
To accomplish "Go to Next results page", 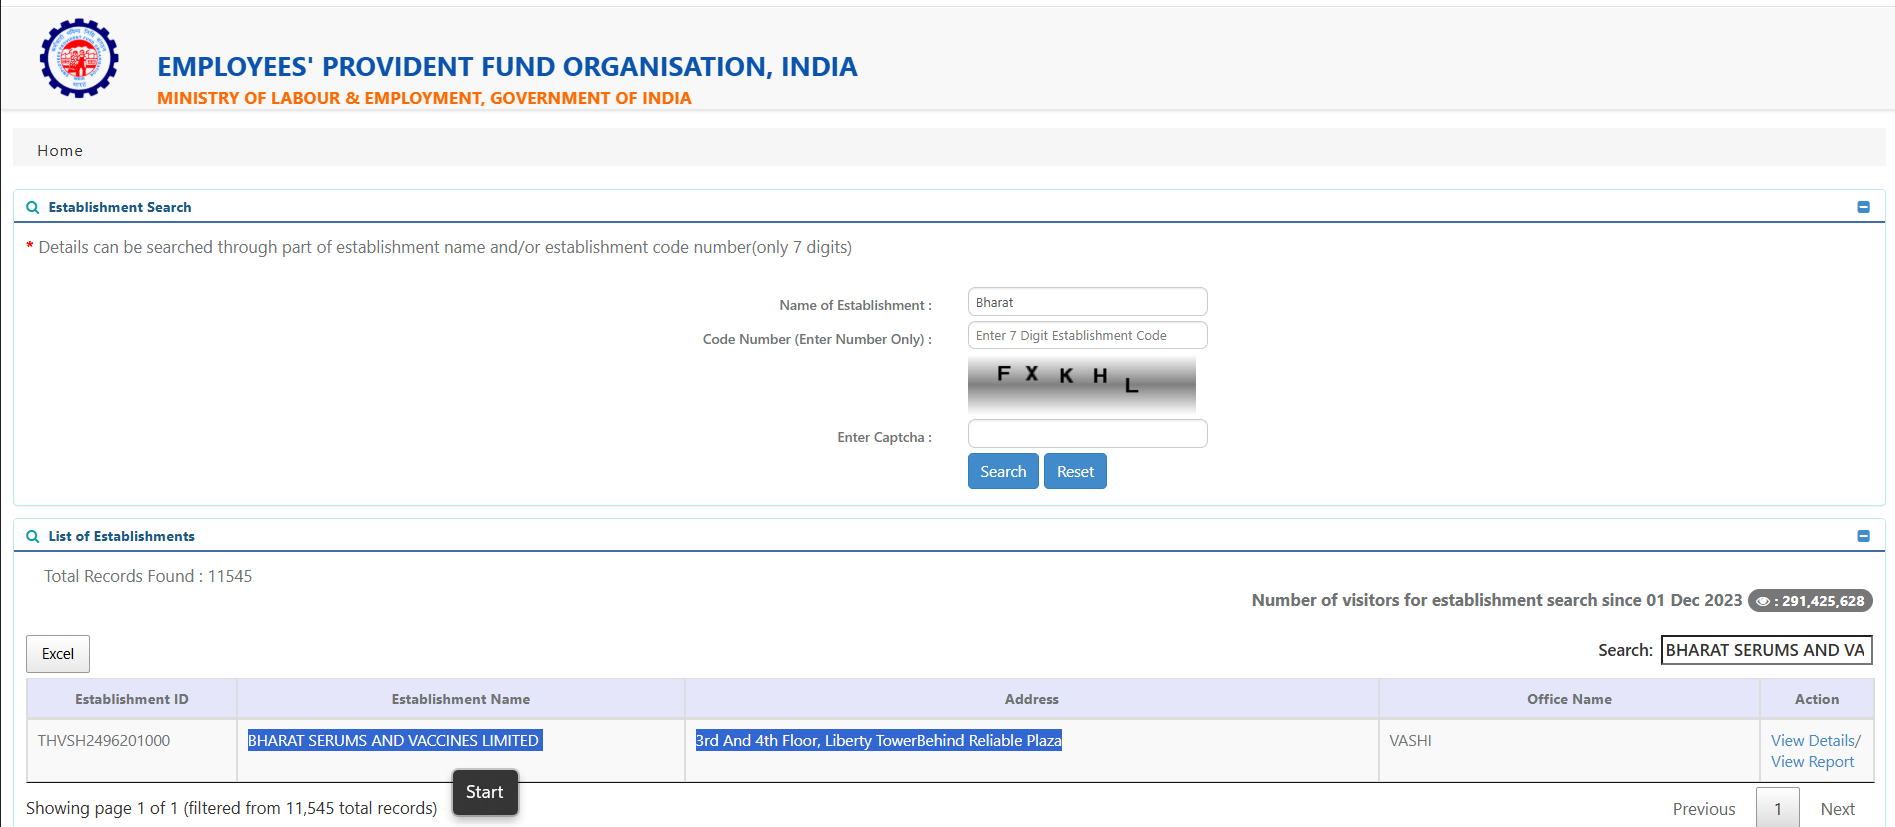I will pos(1837,809).
